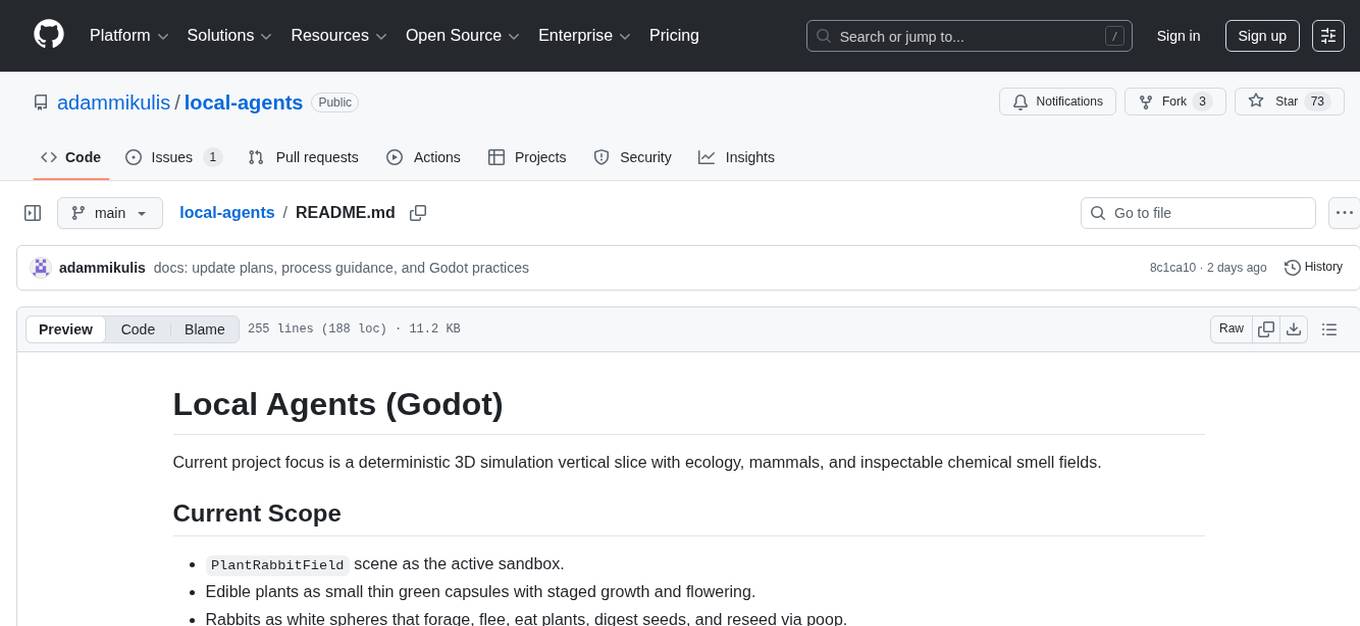Open the 8c1ca10 commit link
The width and height of the screenshot is (1360, 626).
tap(1172, 268)
